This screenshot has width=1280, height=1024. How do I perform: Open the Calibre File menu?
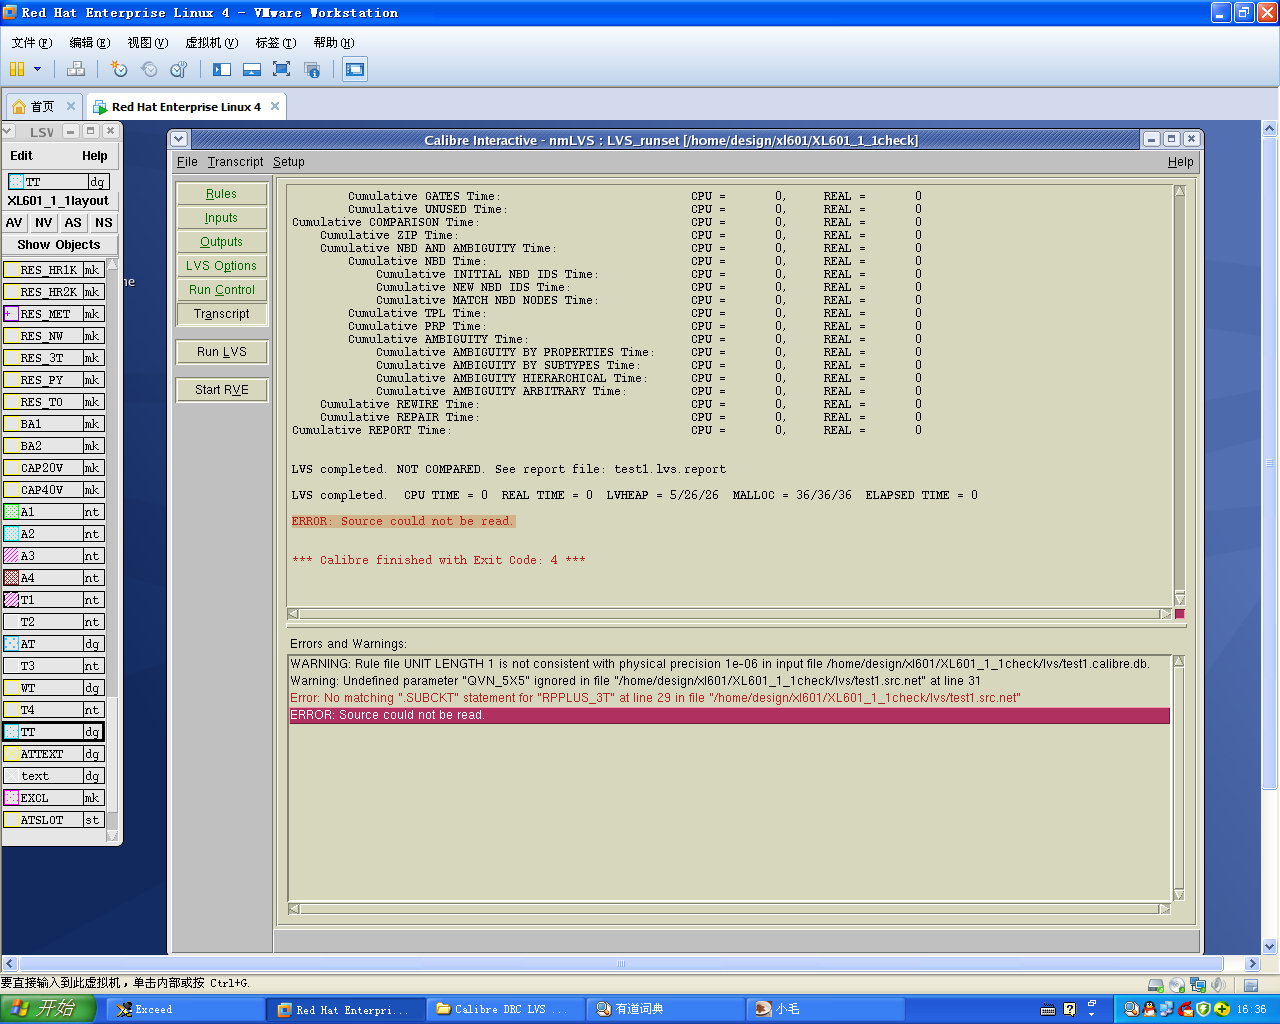tap(187, 162)
